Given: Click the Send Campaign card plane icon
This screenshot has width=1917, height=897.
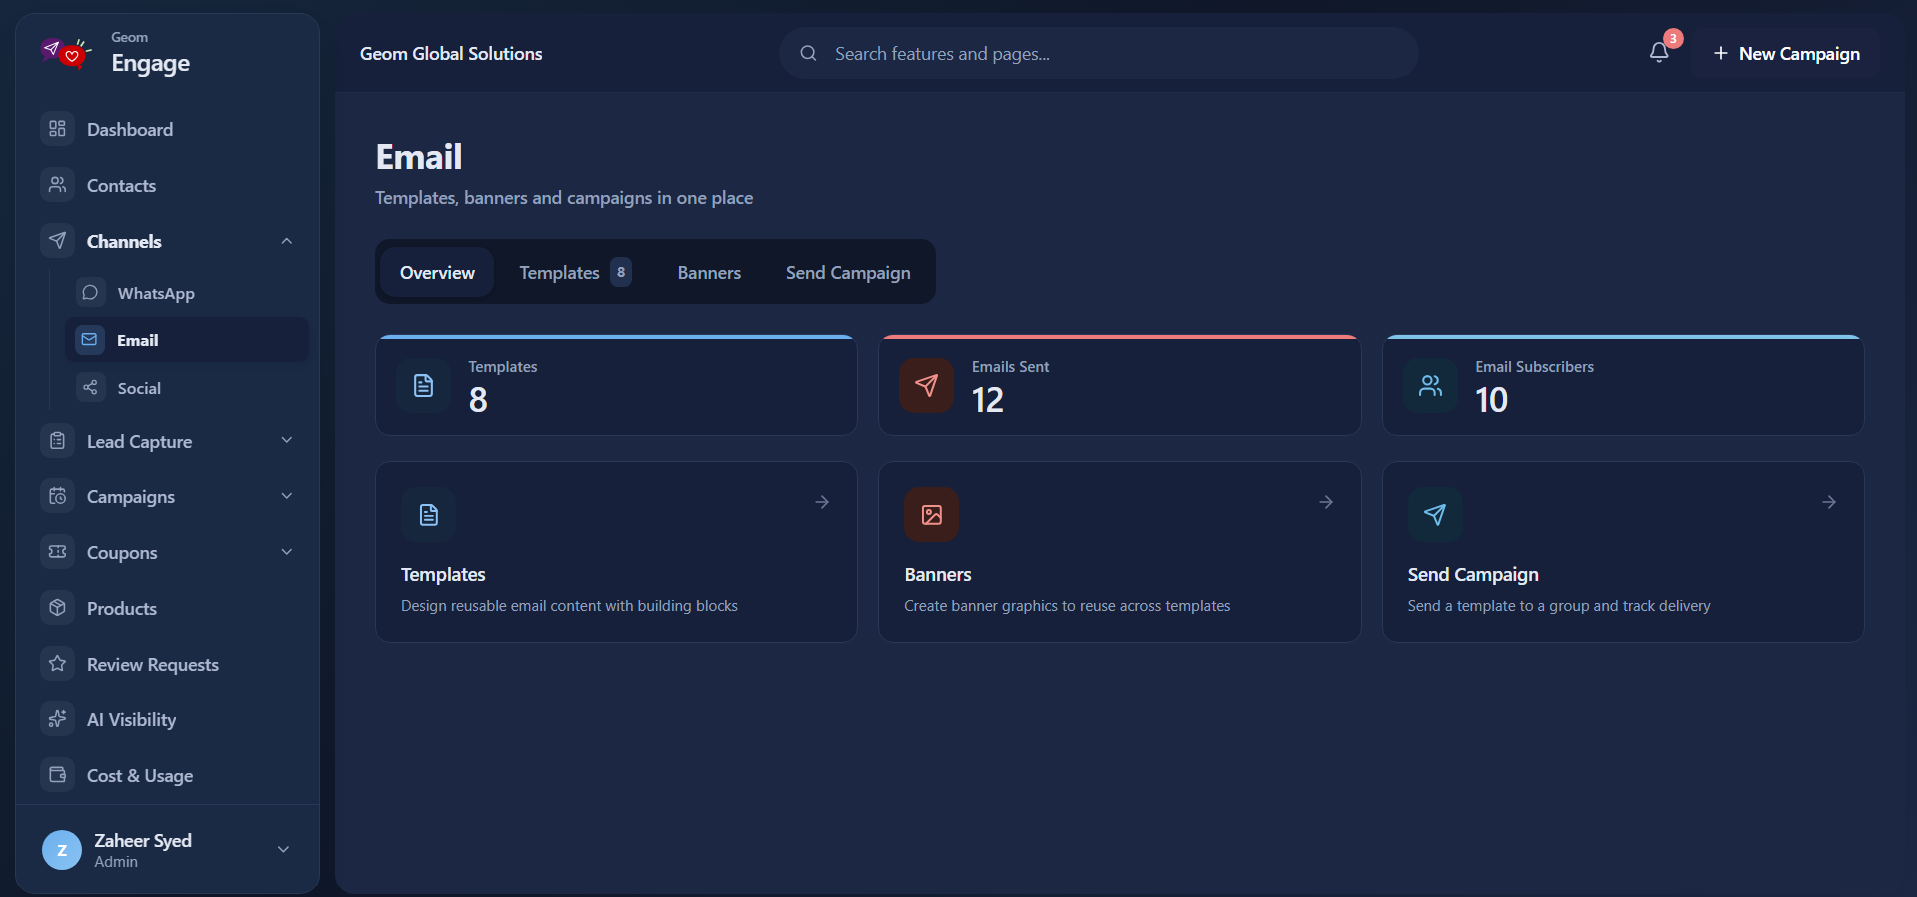Looking at the screenshot, I should click(x=1435, y=515).
